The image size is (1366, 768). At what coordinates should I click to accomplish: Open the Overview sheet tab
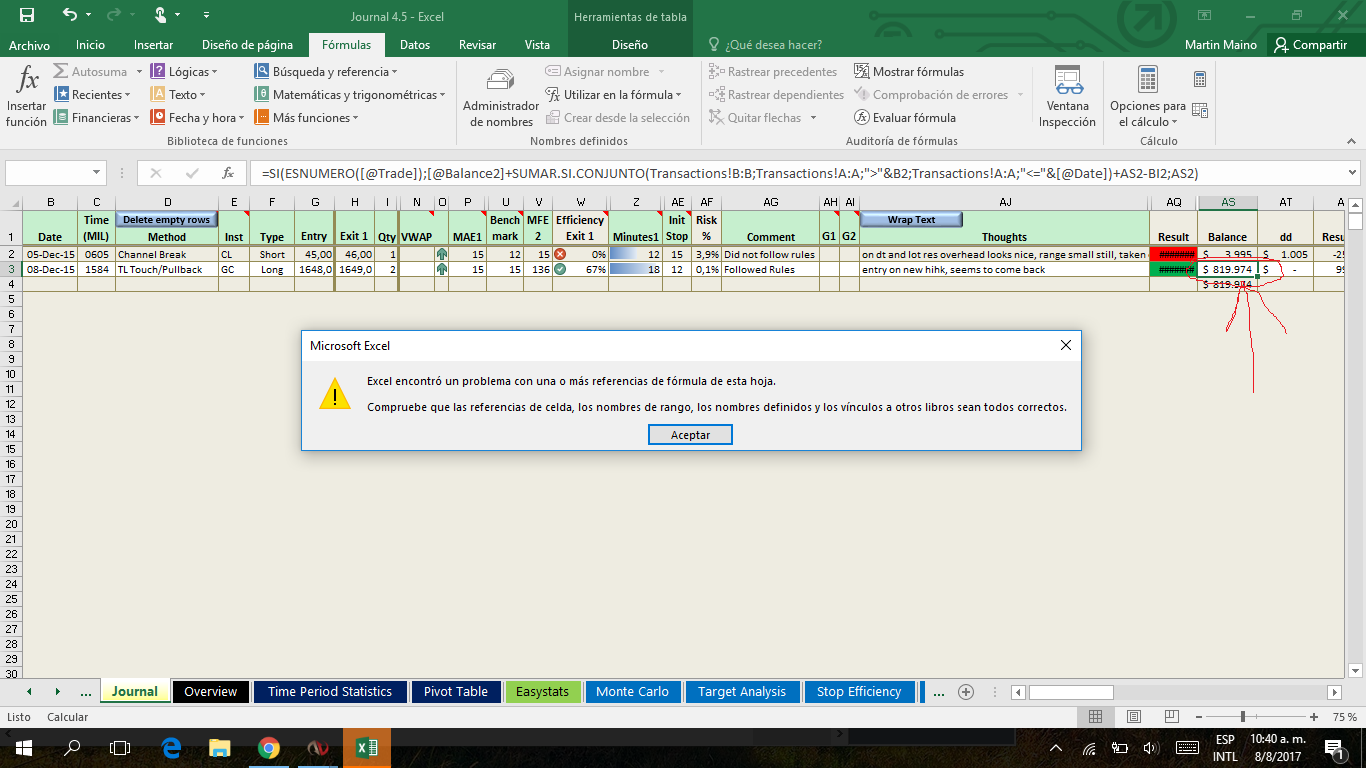[210, 692]
